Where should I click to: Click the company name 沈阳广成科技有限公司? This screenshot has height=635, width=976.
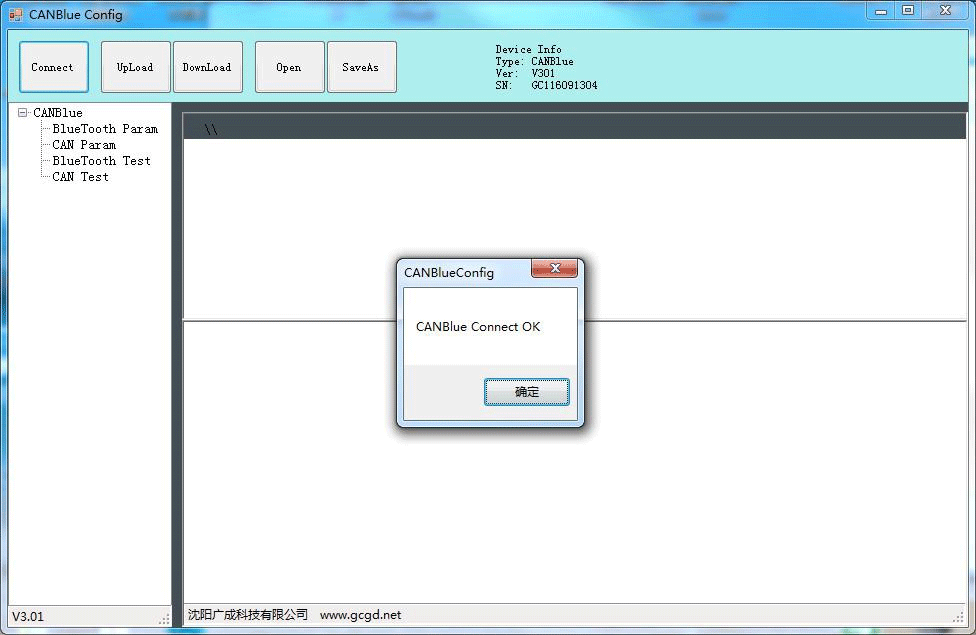[248, 615]
